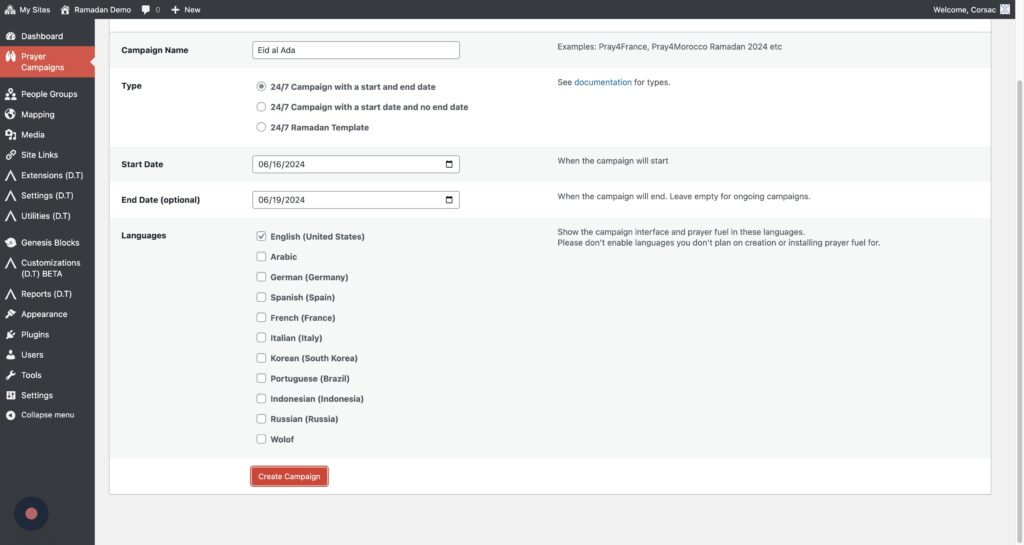Image resolution: width=1024 pixels, height=545 pixels.
Task: Click the Tools wrench icon
Action: [x=10, y=375]
